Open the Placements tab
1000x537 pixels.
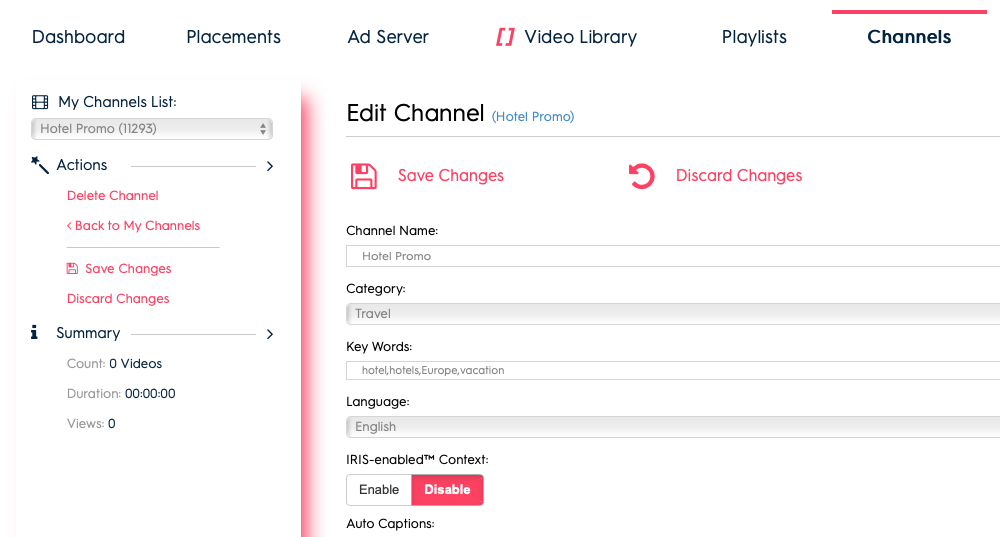pos(233,37)
